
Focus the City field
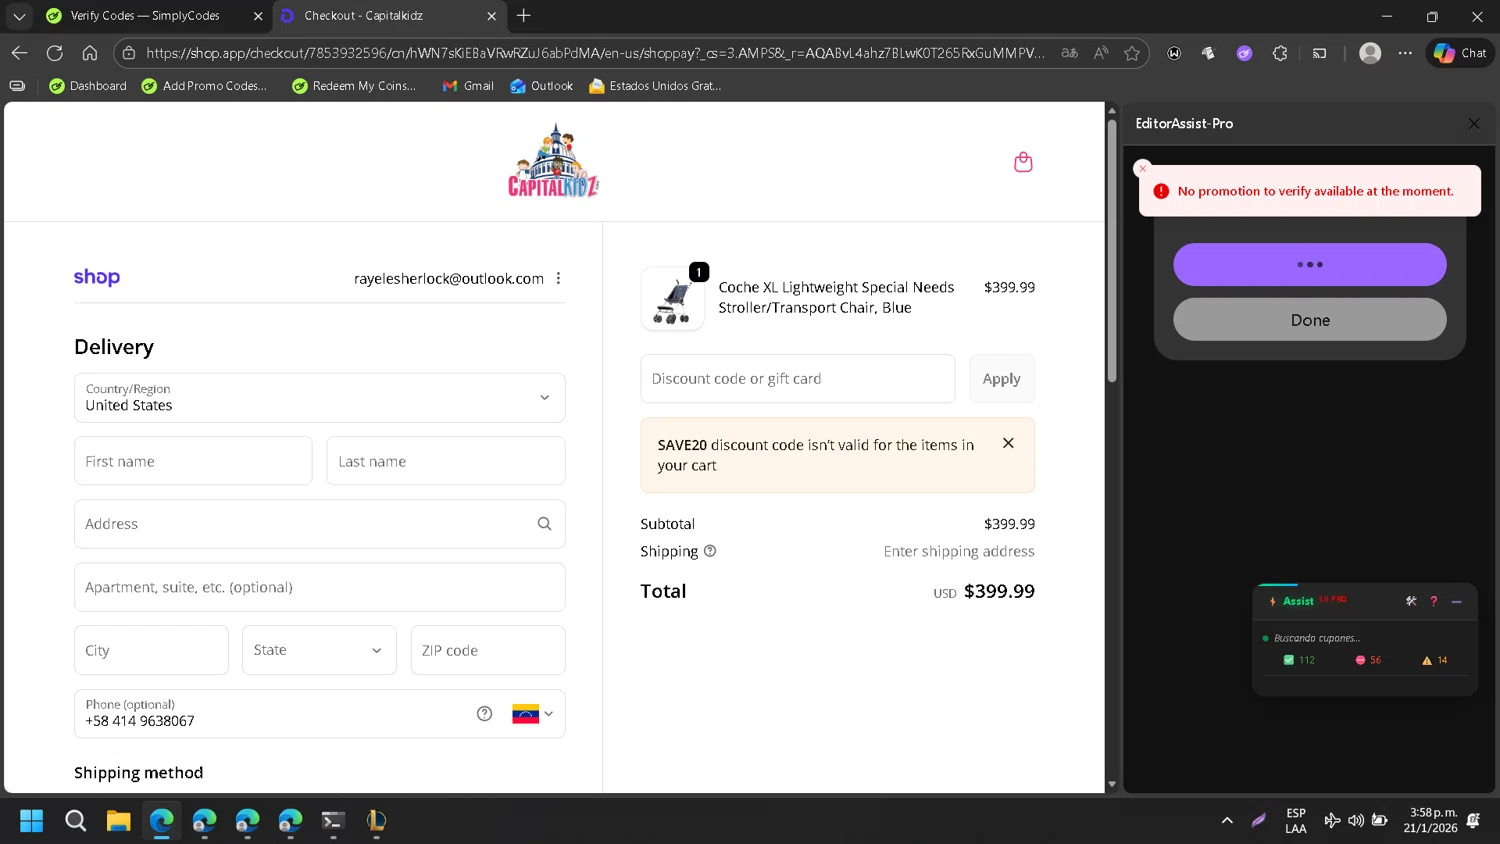(x=151, y=650)
